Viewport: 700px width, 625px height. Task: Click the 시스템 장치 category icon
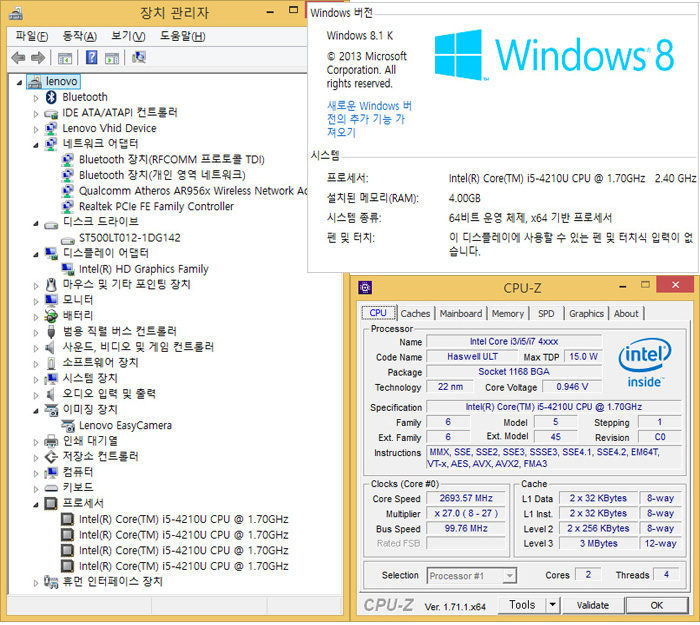pos(51,379)
